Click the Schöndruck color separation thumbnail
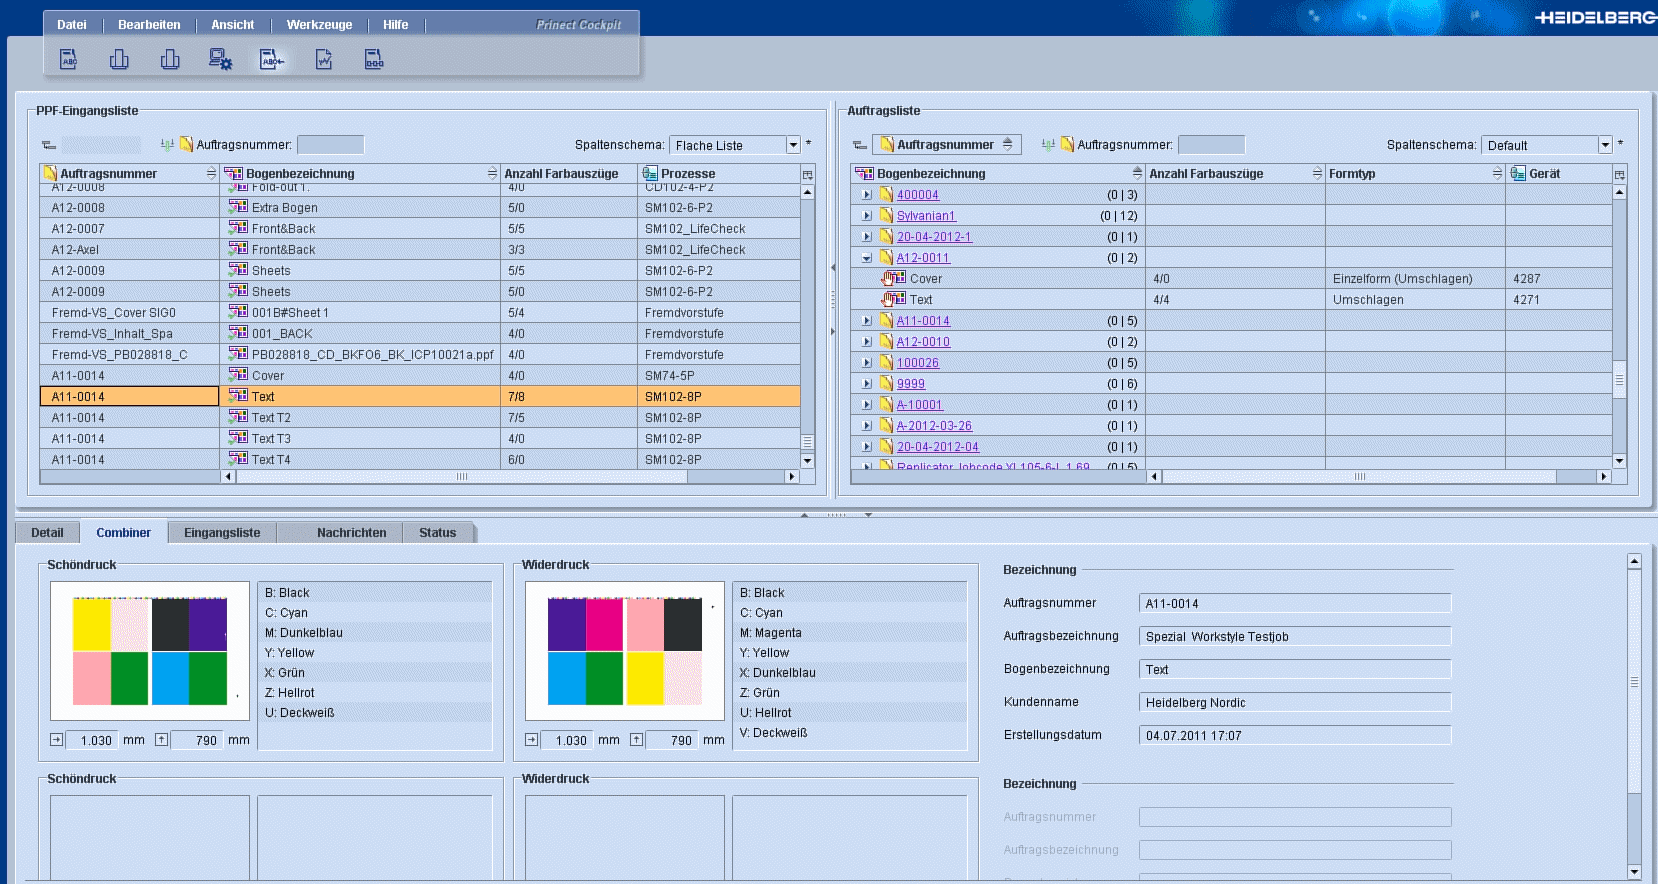The height and width of the screenshot is (884, 1658). (150, 651)
